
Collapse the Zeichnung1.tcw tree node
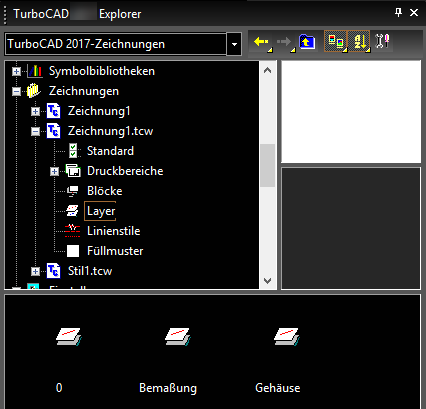[35, 131]
